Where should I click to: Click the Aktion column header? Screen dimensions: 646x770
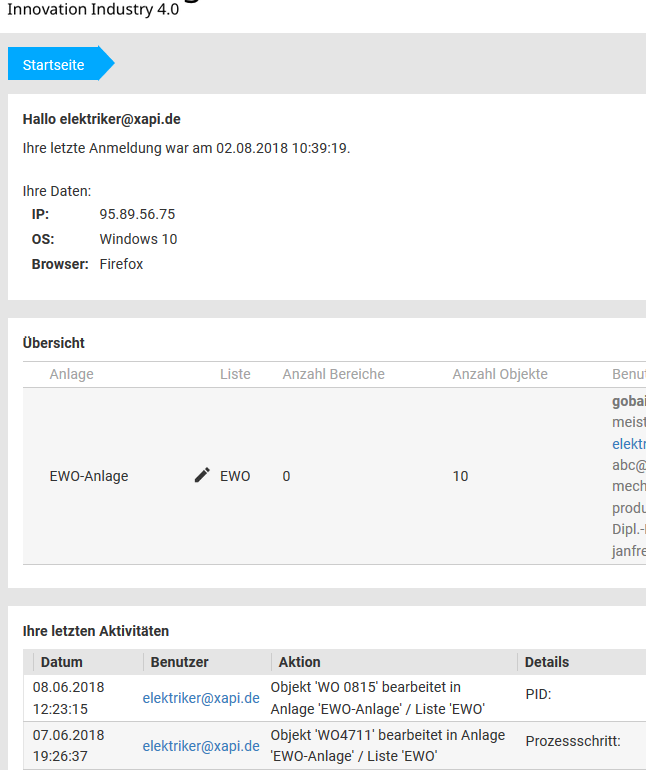pos(300,662)
